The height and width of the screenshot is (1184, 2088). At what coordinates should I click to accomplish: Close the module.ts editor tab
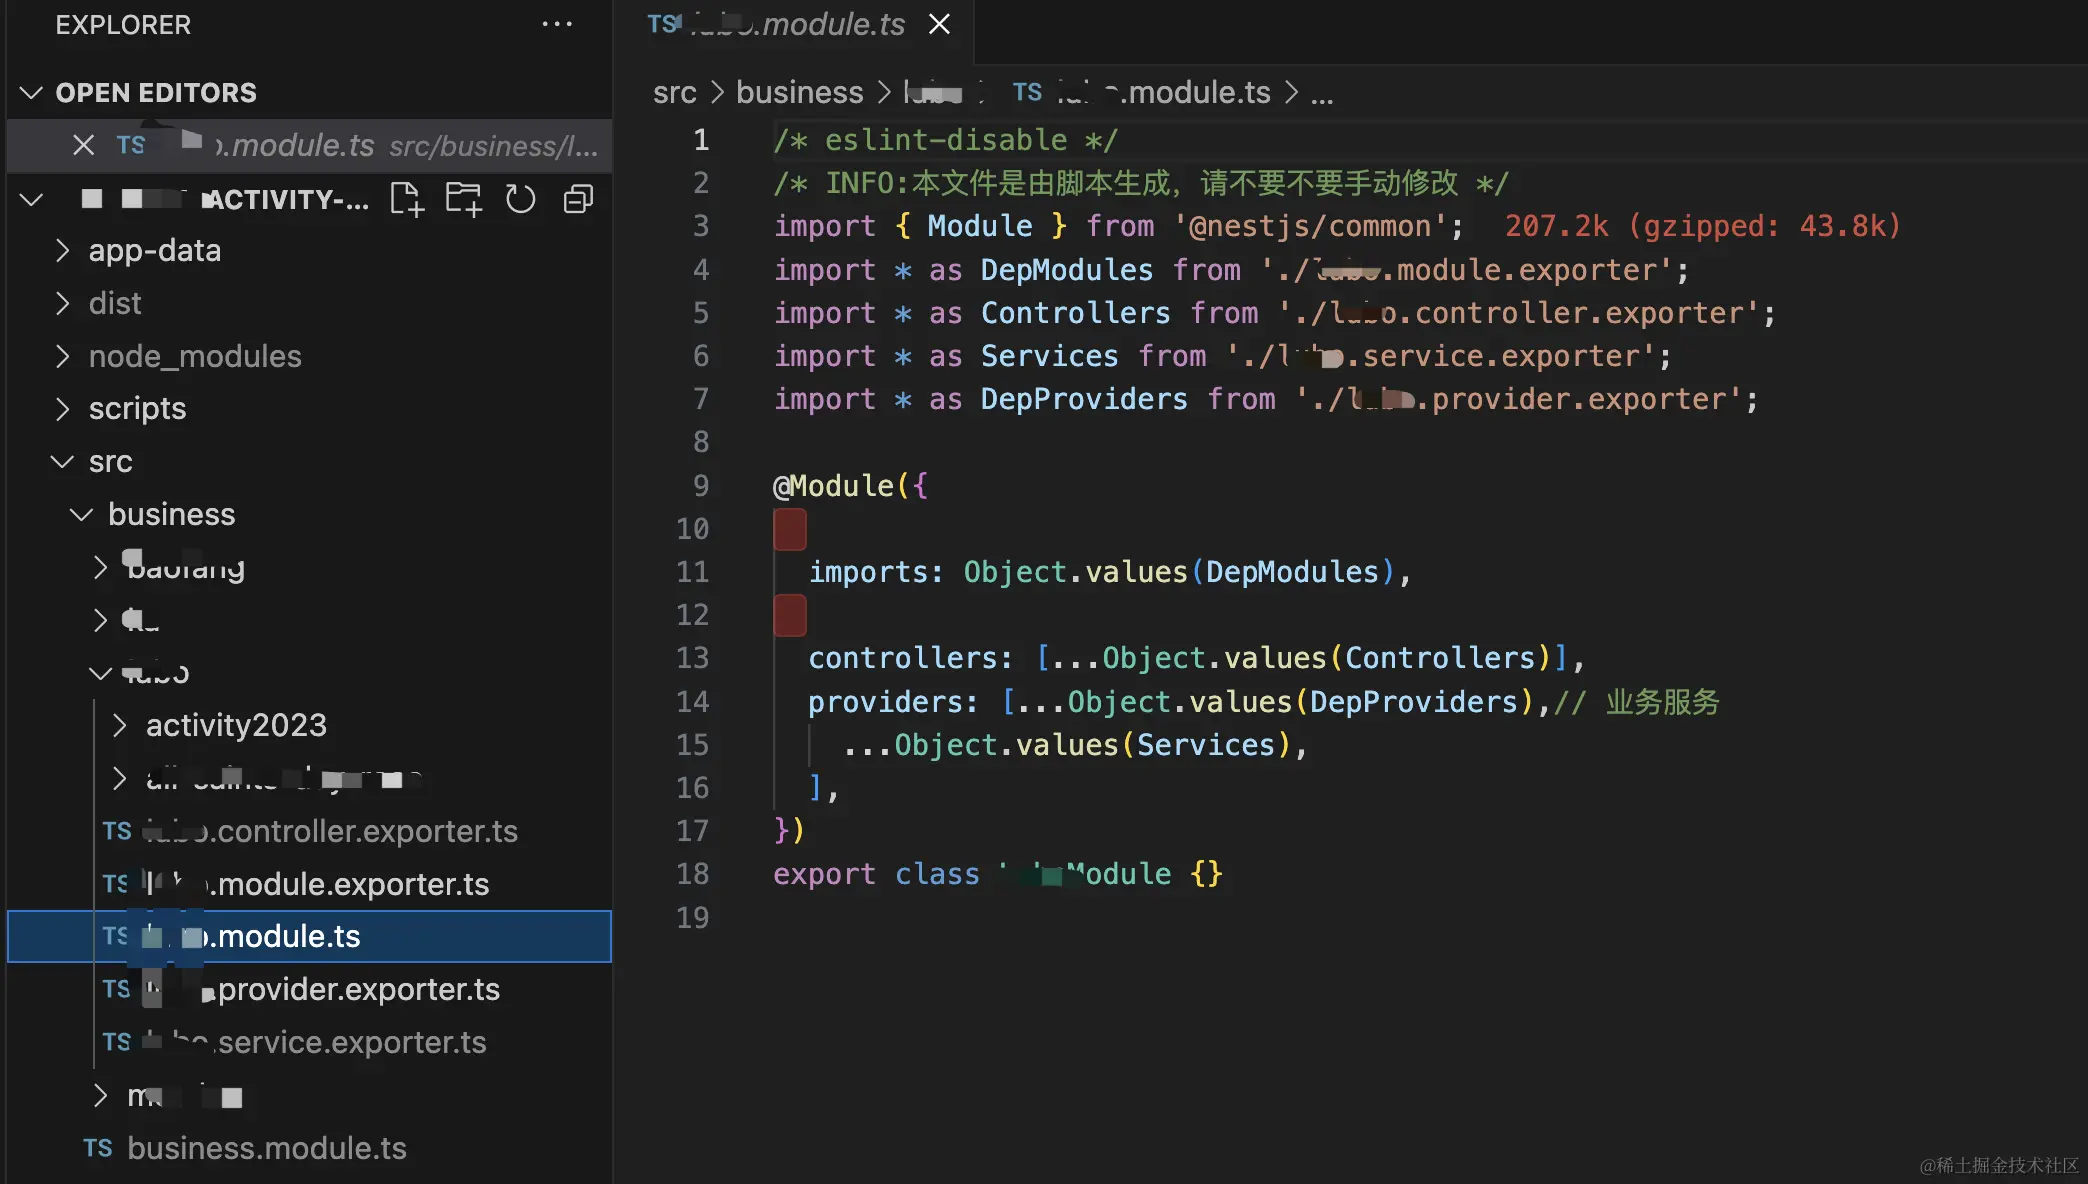(939, 24)
